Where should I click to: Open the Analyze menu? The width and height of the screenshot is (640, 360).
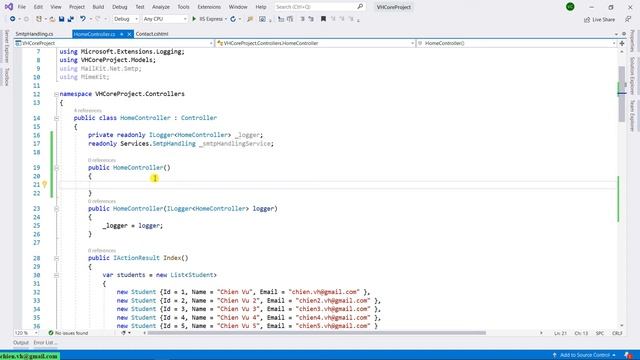161,7
